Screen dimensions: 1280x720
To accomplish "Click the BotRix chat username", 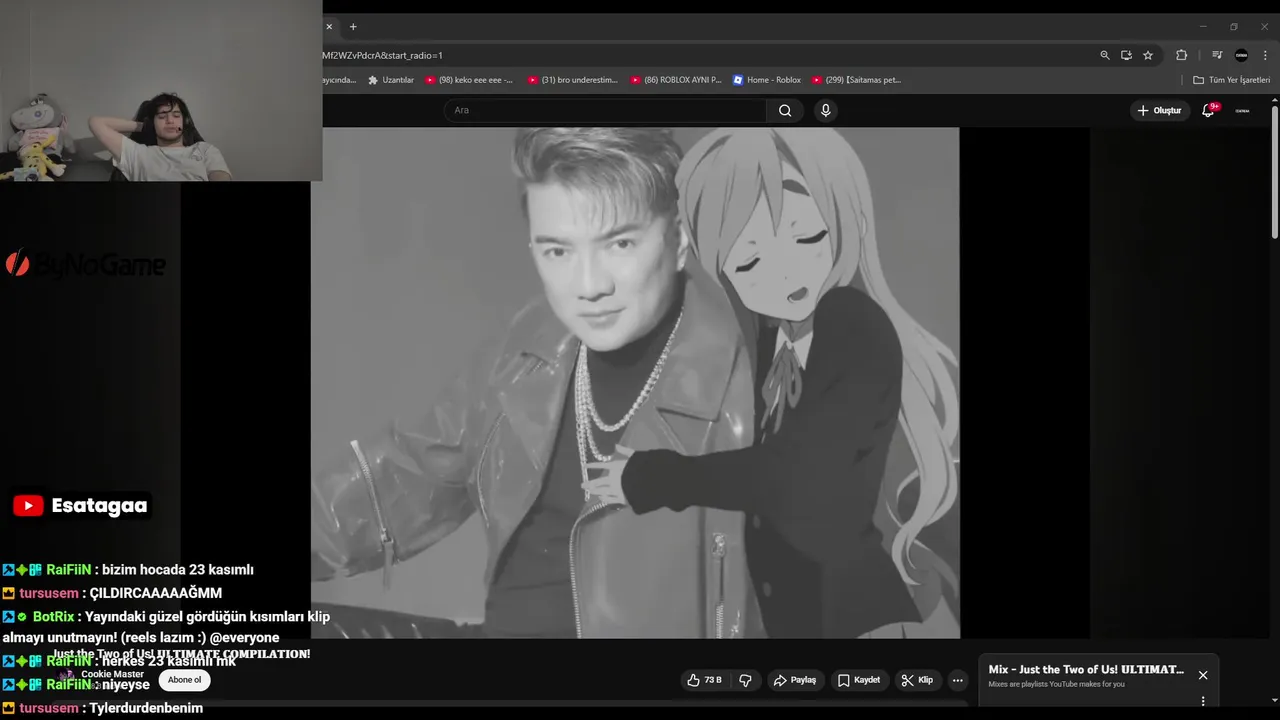I will [54, 617].
